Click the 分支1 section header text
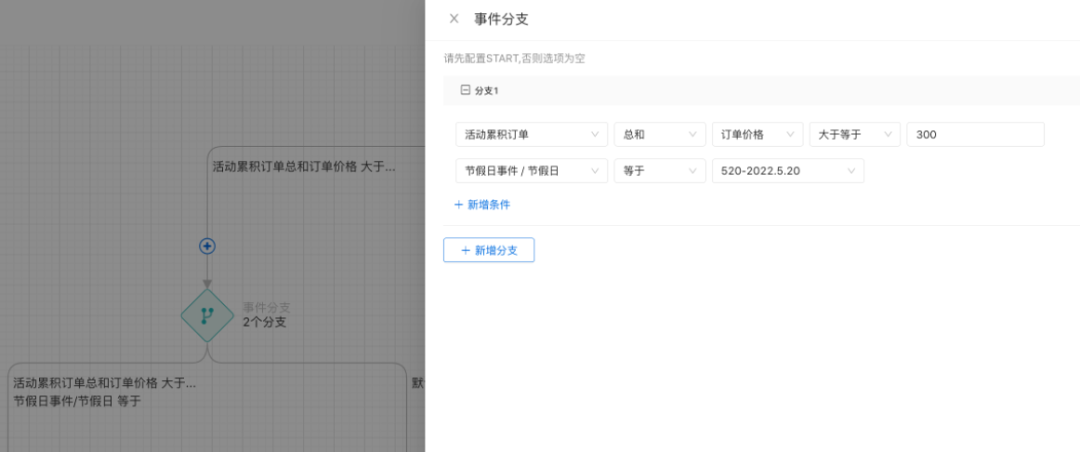Viewport: 1080px width, 452px height. coord(486,91)
